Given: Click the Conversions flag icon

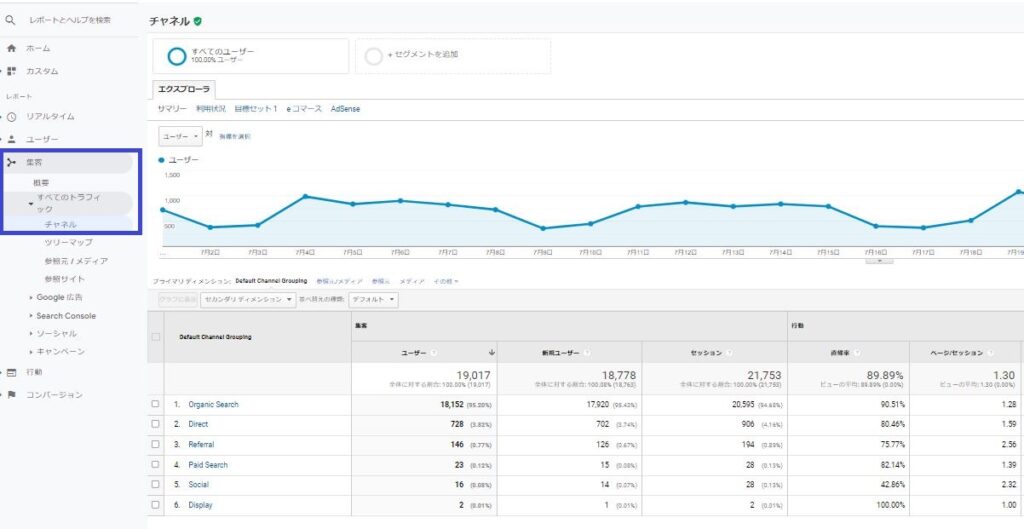Looking at the screenshot, I should [x=11, y=394].
